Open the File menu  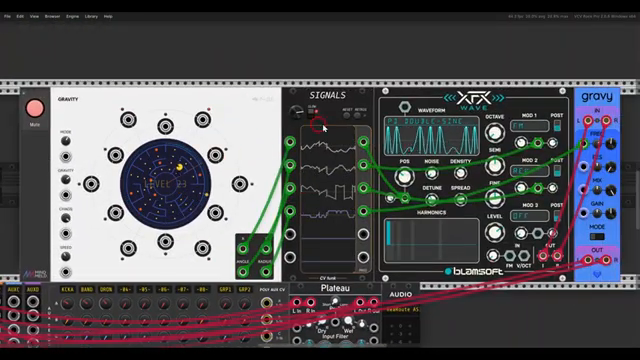(x=7, y=16)
